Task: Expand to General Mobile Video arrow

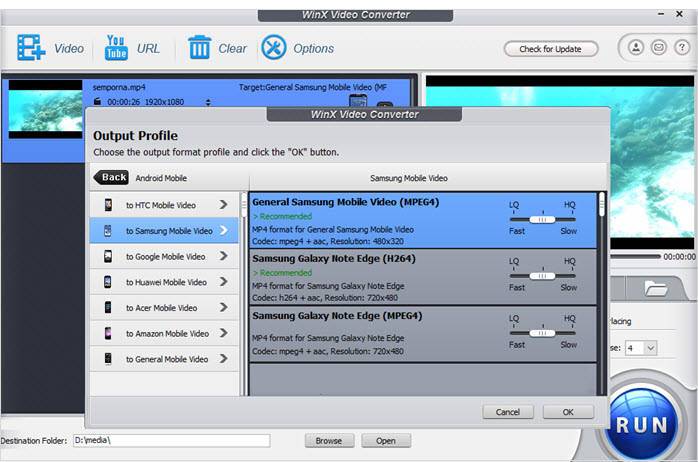Action: click(x=223, y=359)
